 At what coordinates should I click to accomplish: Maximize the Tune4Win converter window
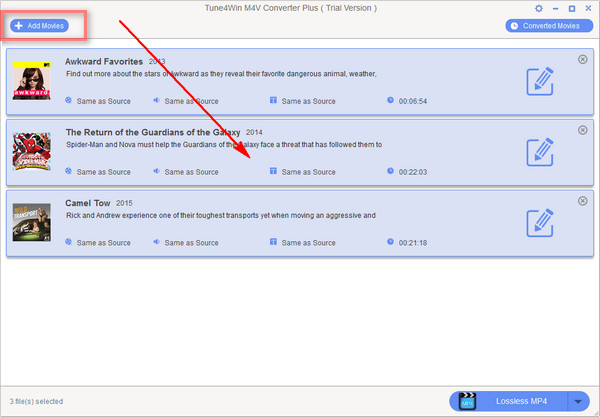[572, 8]
